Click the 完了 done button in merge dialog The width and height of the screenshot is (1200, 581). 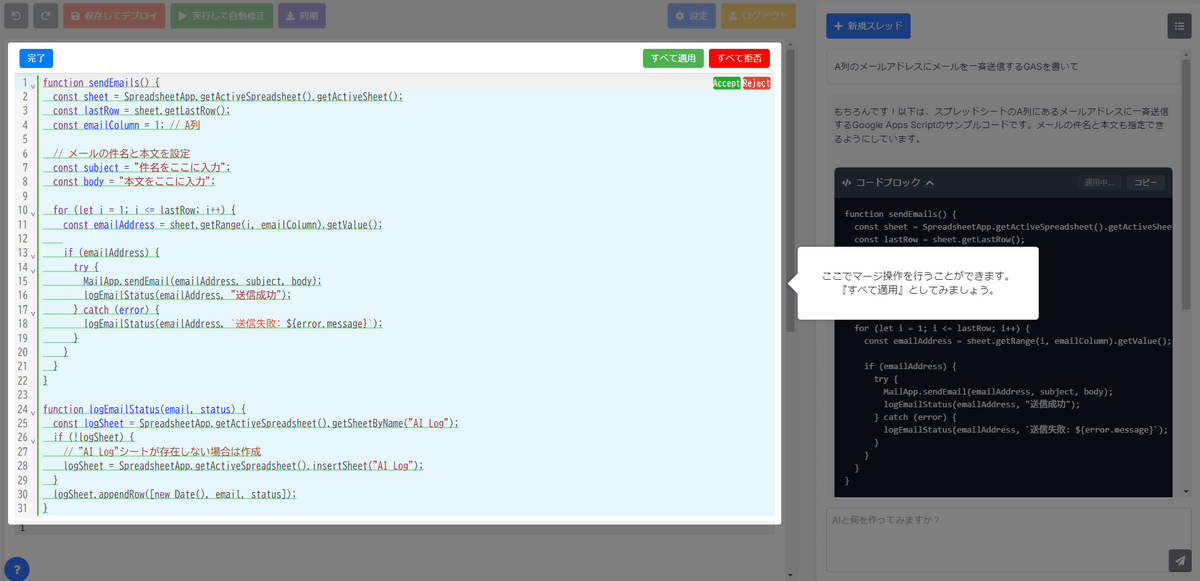[x=36, y=58]
